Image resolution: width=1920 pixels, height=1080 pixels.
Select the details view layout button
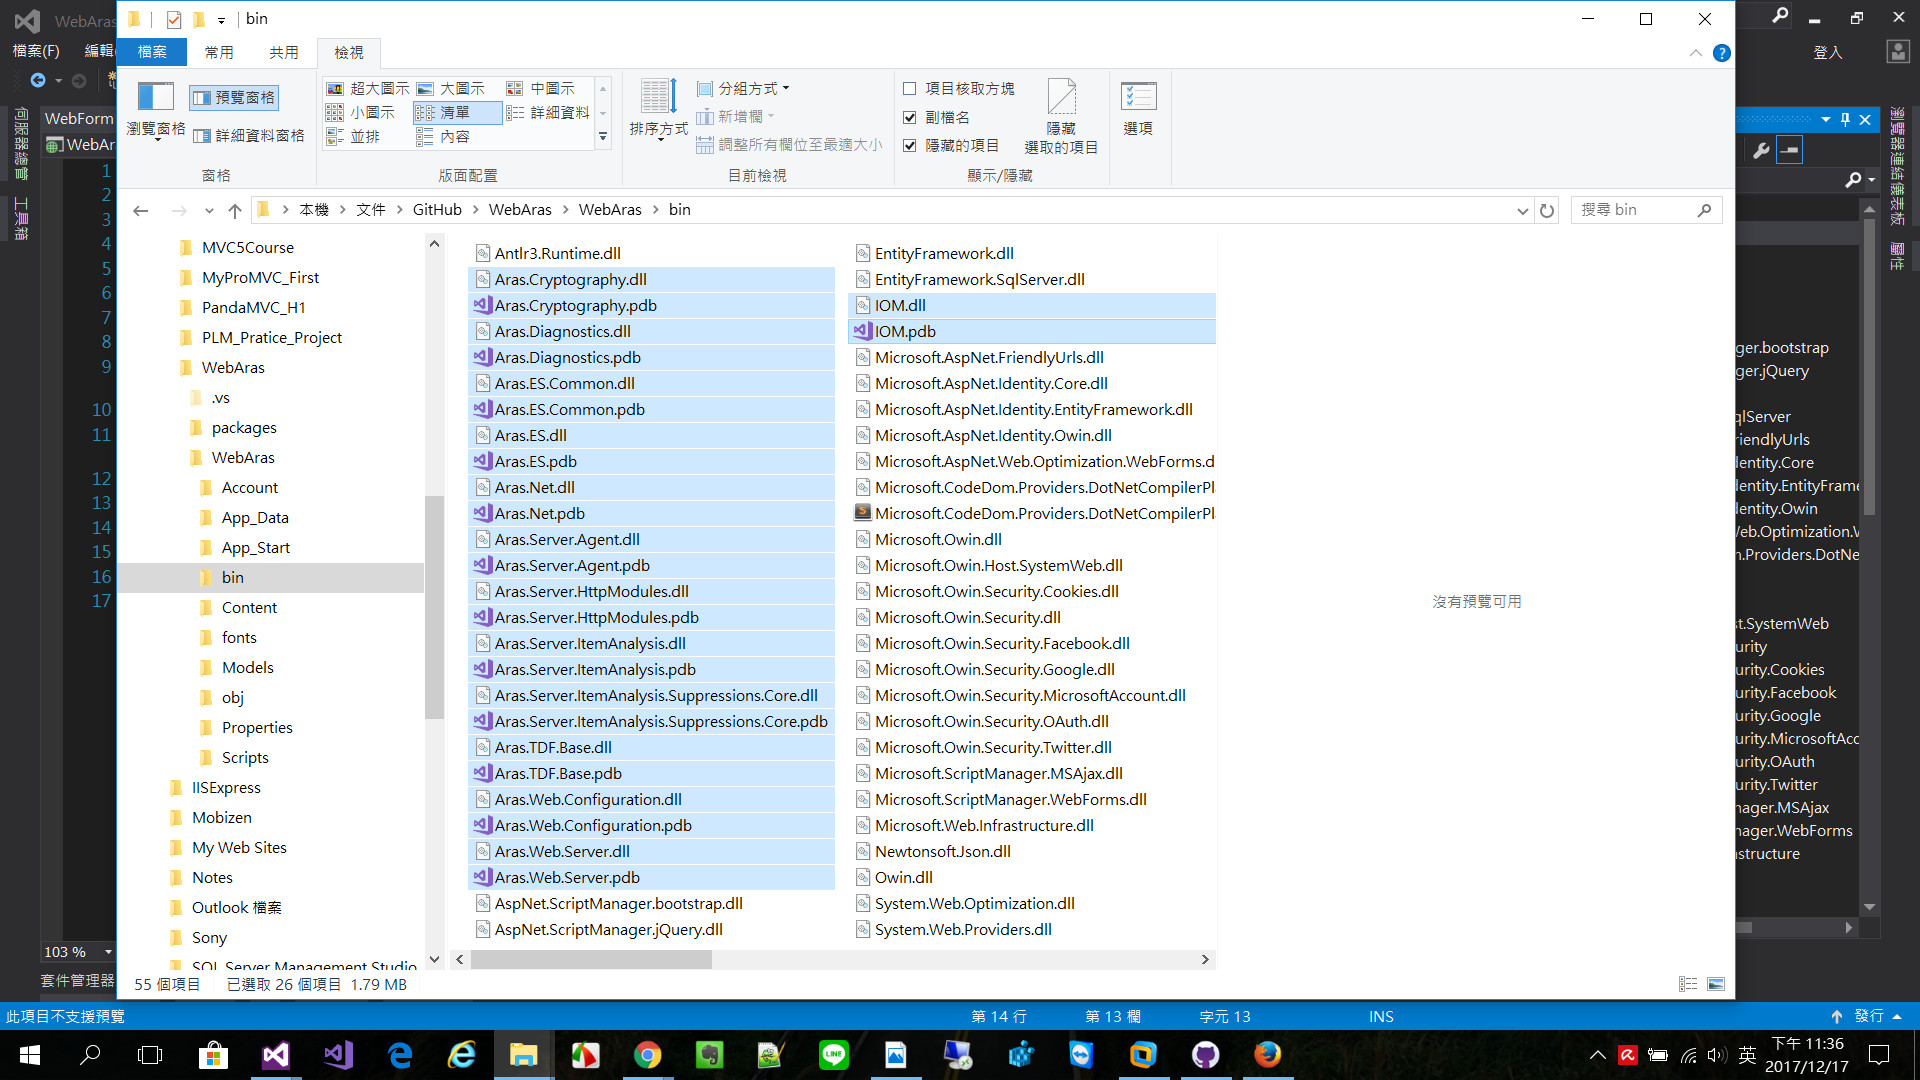(548, 113)
